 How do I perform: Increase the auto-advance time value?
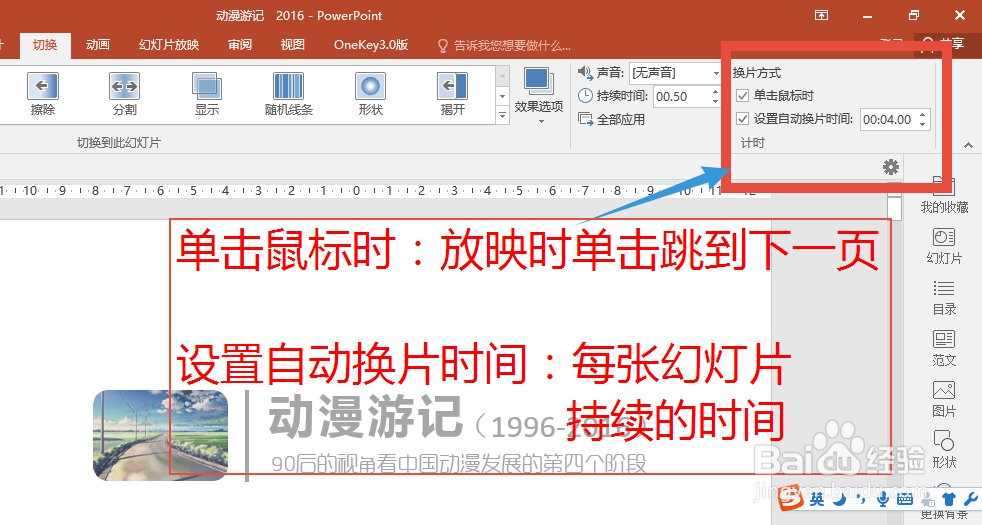tap(923, 115)
